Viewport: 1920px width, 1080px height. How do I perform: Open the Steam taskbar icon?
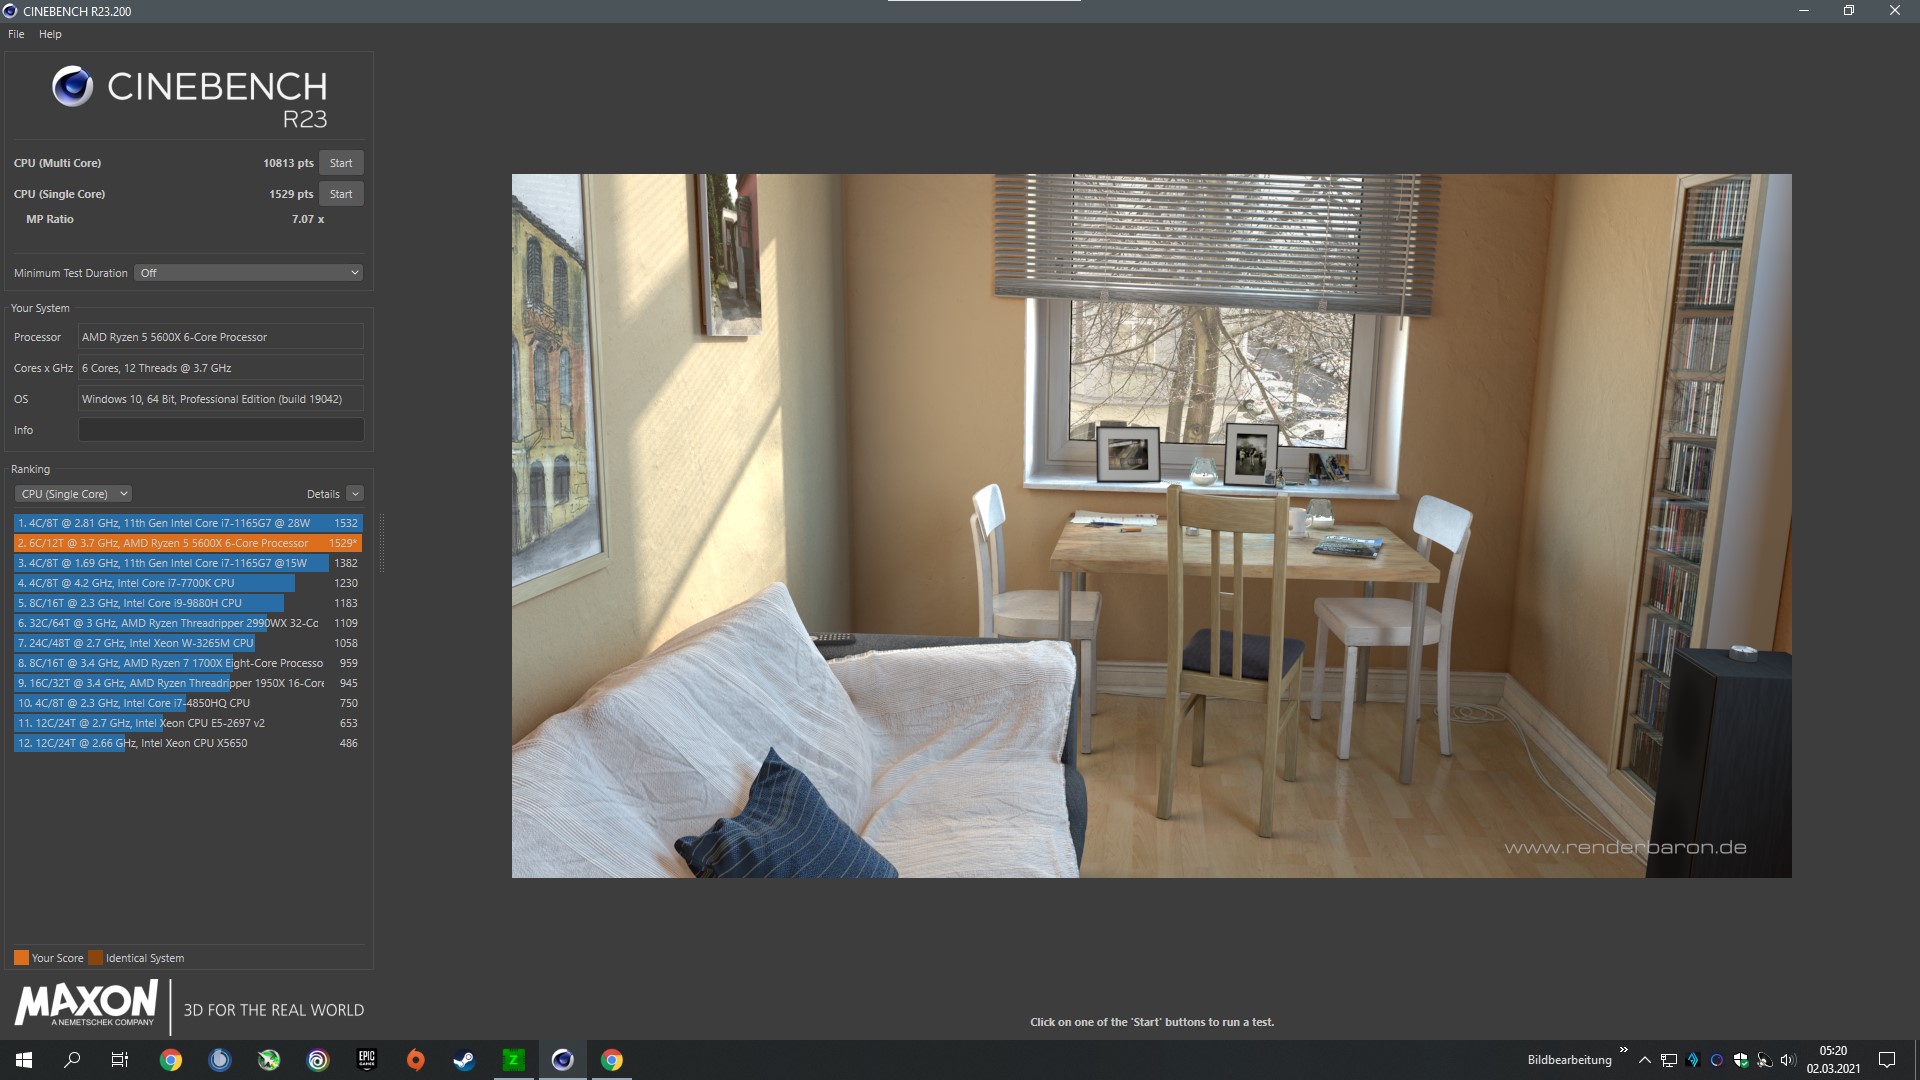pos(464,1060)
